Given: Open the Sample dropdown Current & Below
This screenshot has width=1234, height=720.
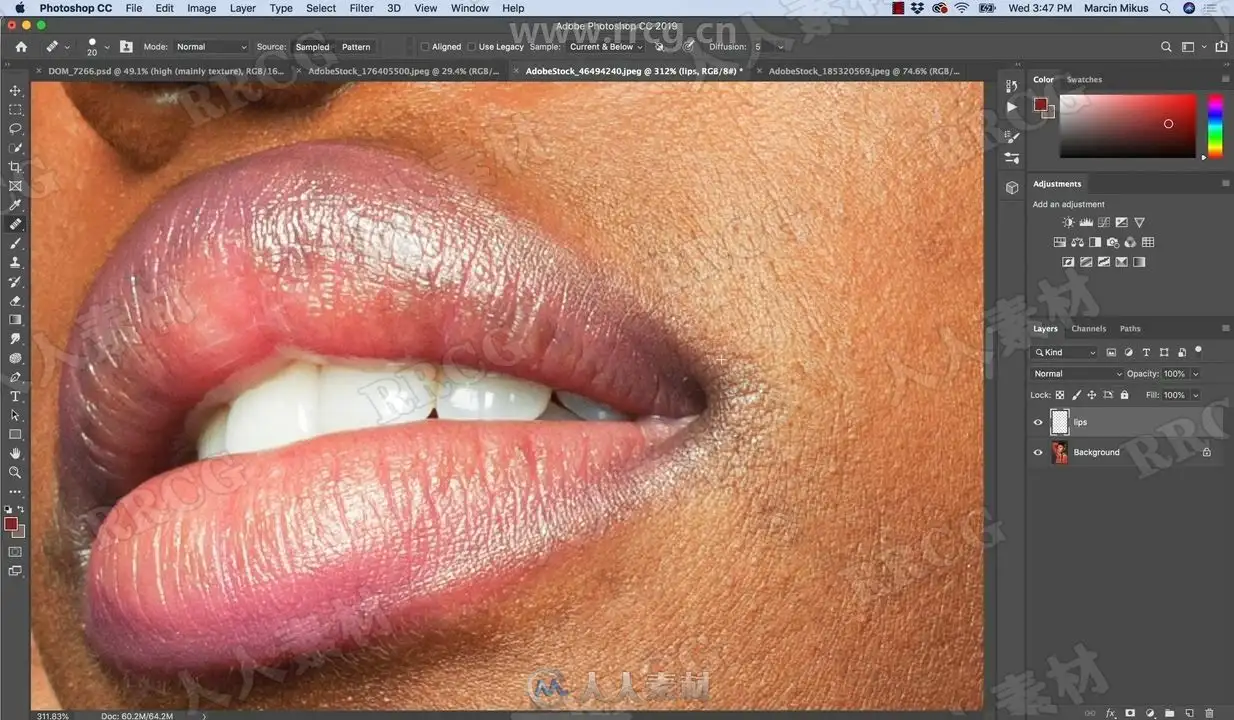Looking at the screenshot, I should 605,47.
